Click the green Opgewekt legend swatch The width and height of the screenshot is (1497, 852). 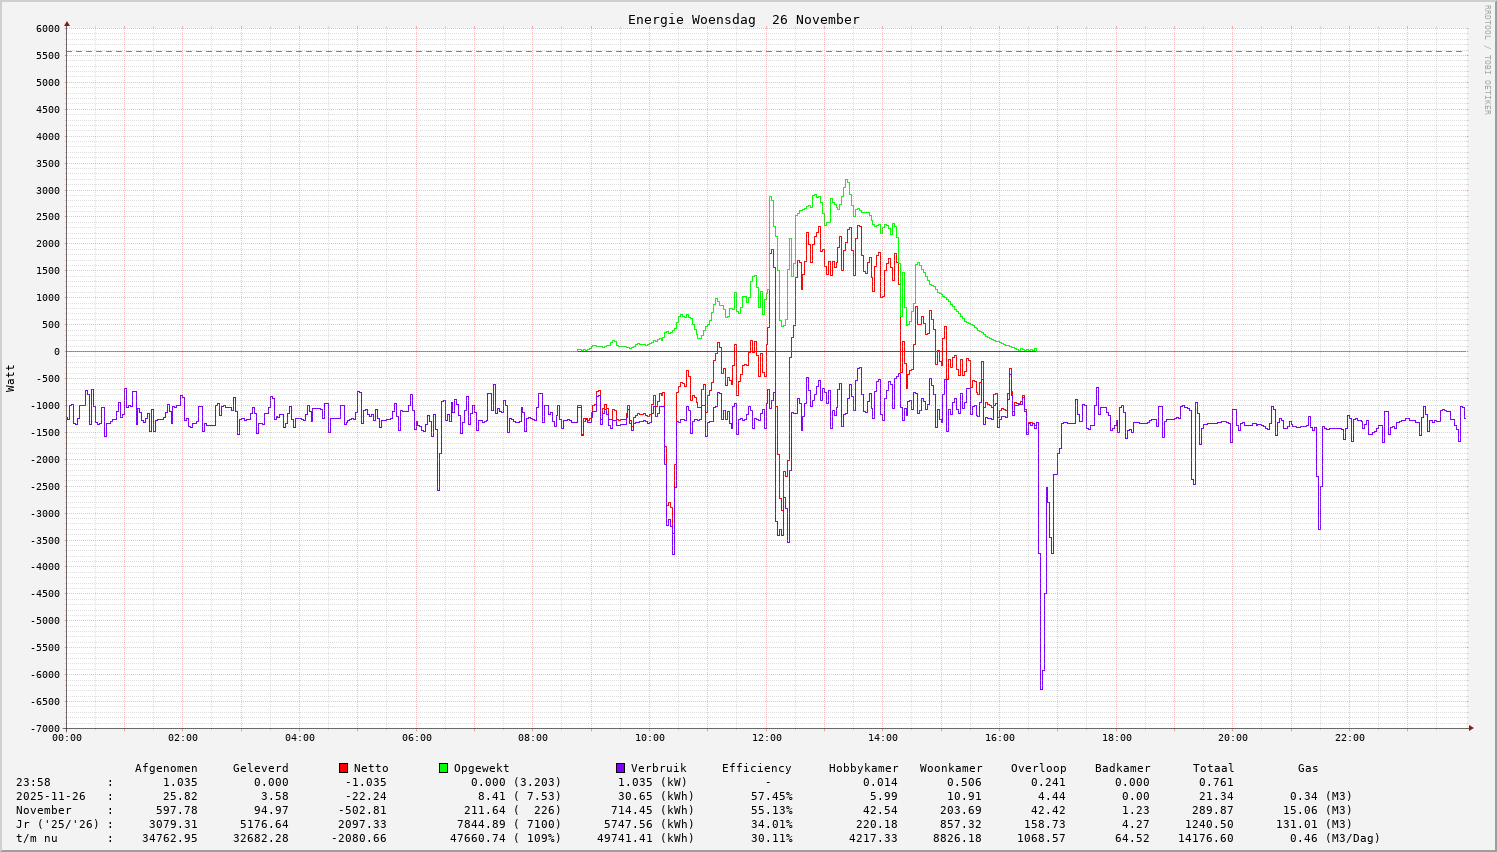[x=444, y=768]
